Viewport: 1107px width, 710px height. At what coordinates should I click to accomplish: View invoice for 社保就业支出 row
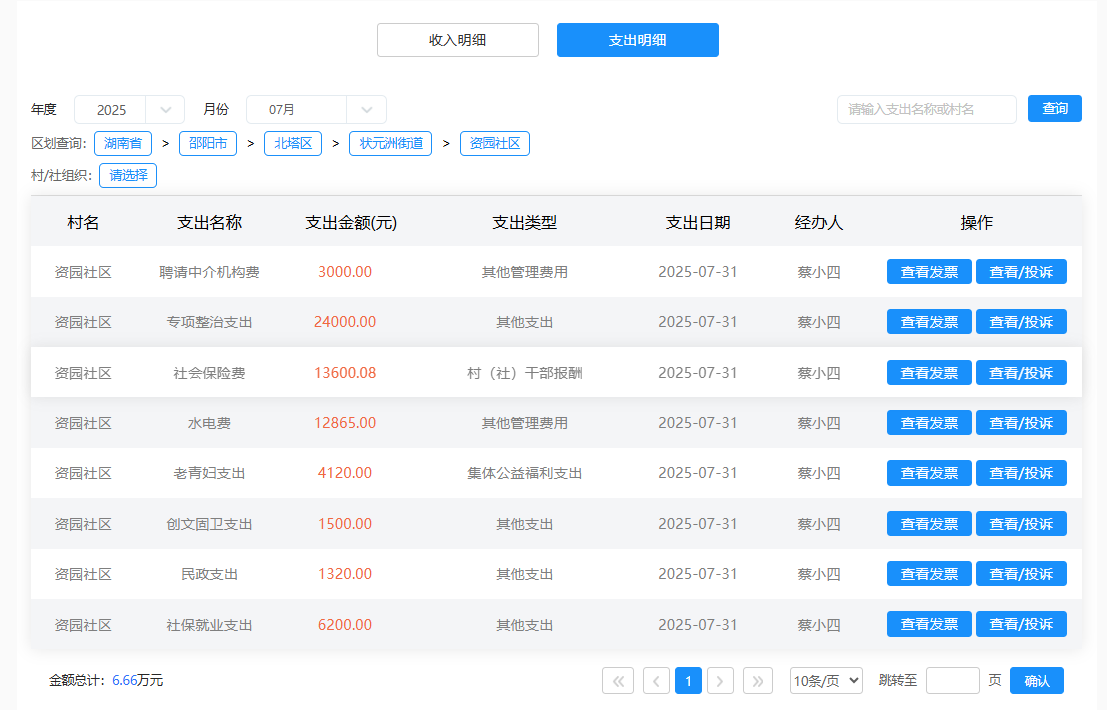pyautogui.click(x=929, y=625)
